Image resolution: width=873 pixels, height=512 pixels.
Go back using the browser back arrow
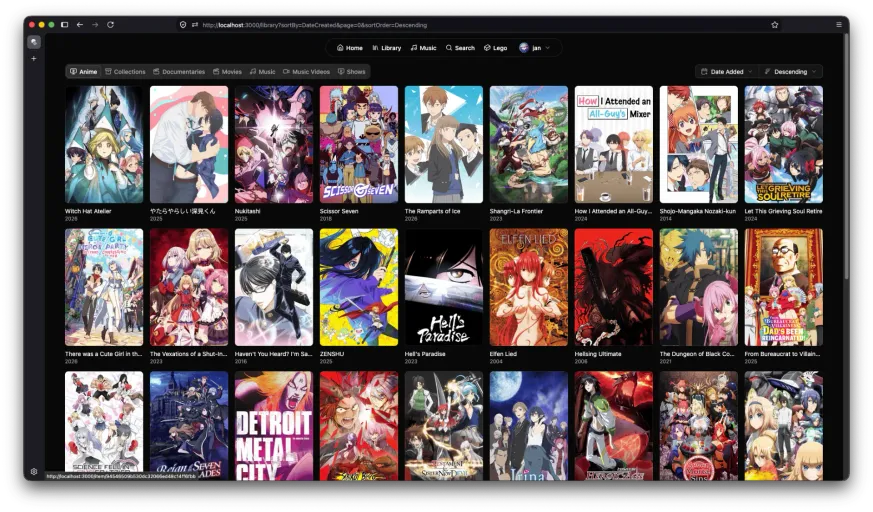pos(80,24)
